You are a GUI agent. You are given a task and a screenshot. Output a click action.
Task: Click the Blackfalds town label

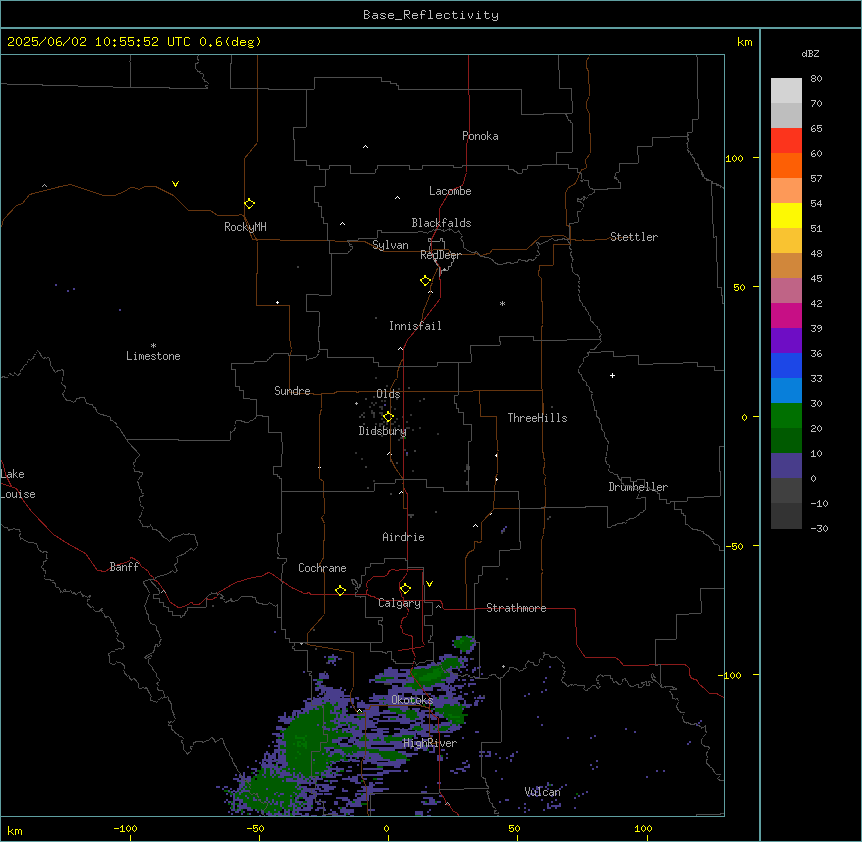(x=441, y=223)
